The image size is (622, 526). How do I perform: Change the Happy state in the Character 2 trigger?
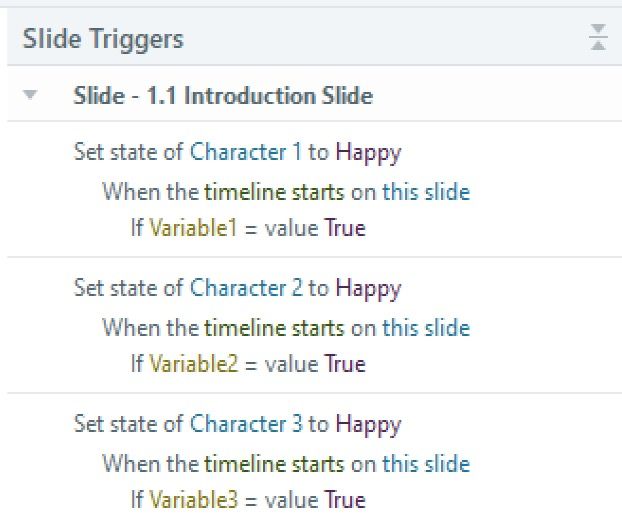[x=368, y=289]
